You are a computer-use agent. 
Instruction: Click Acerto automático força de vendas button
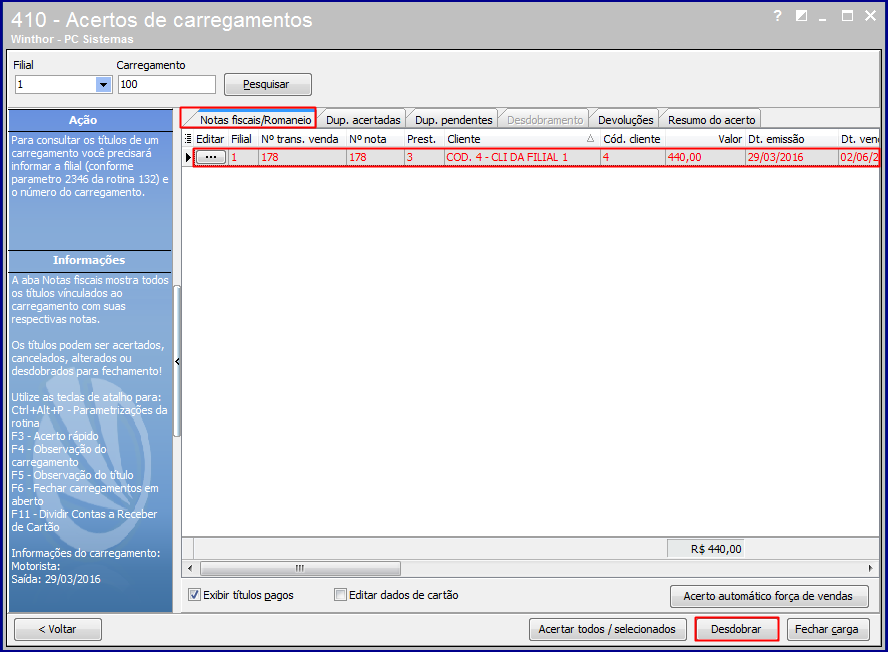point(769,596)
